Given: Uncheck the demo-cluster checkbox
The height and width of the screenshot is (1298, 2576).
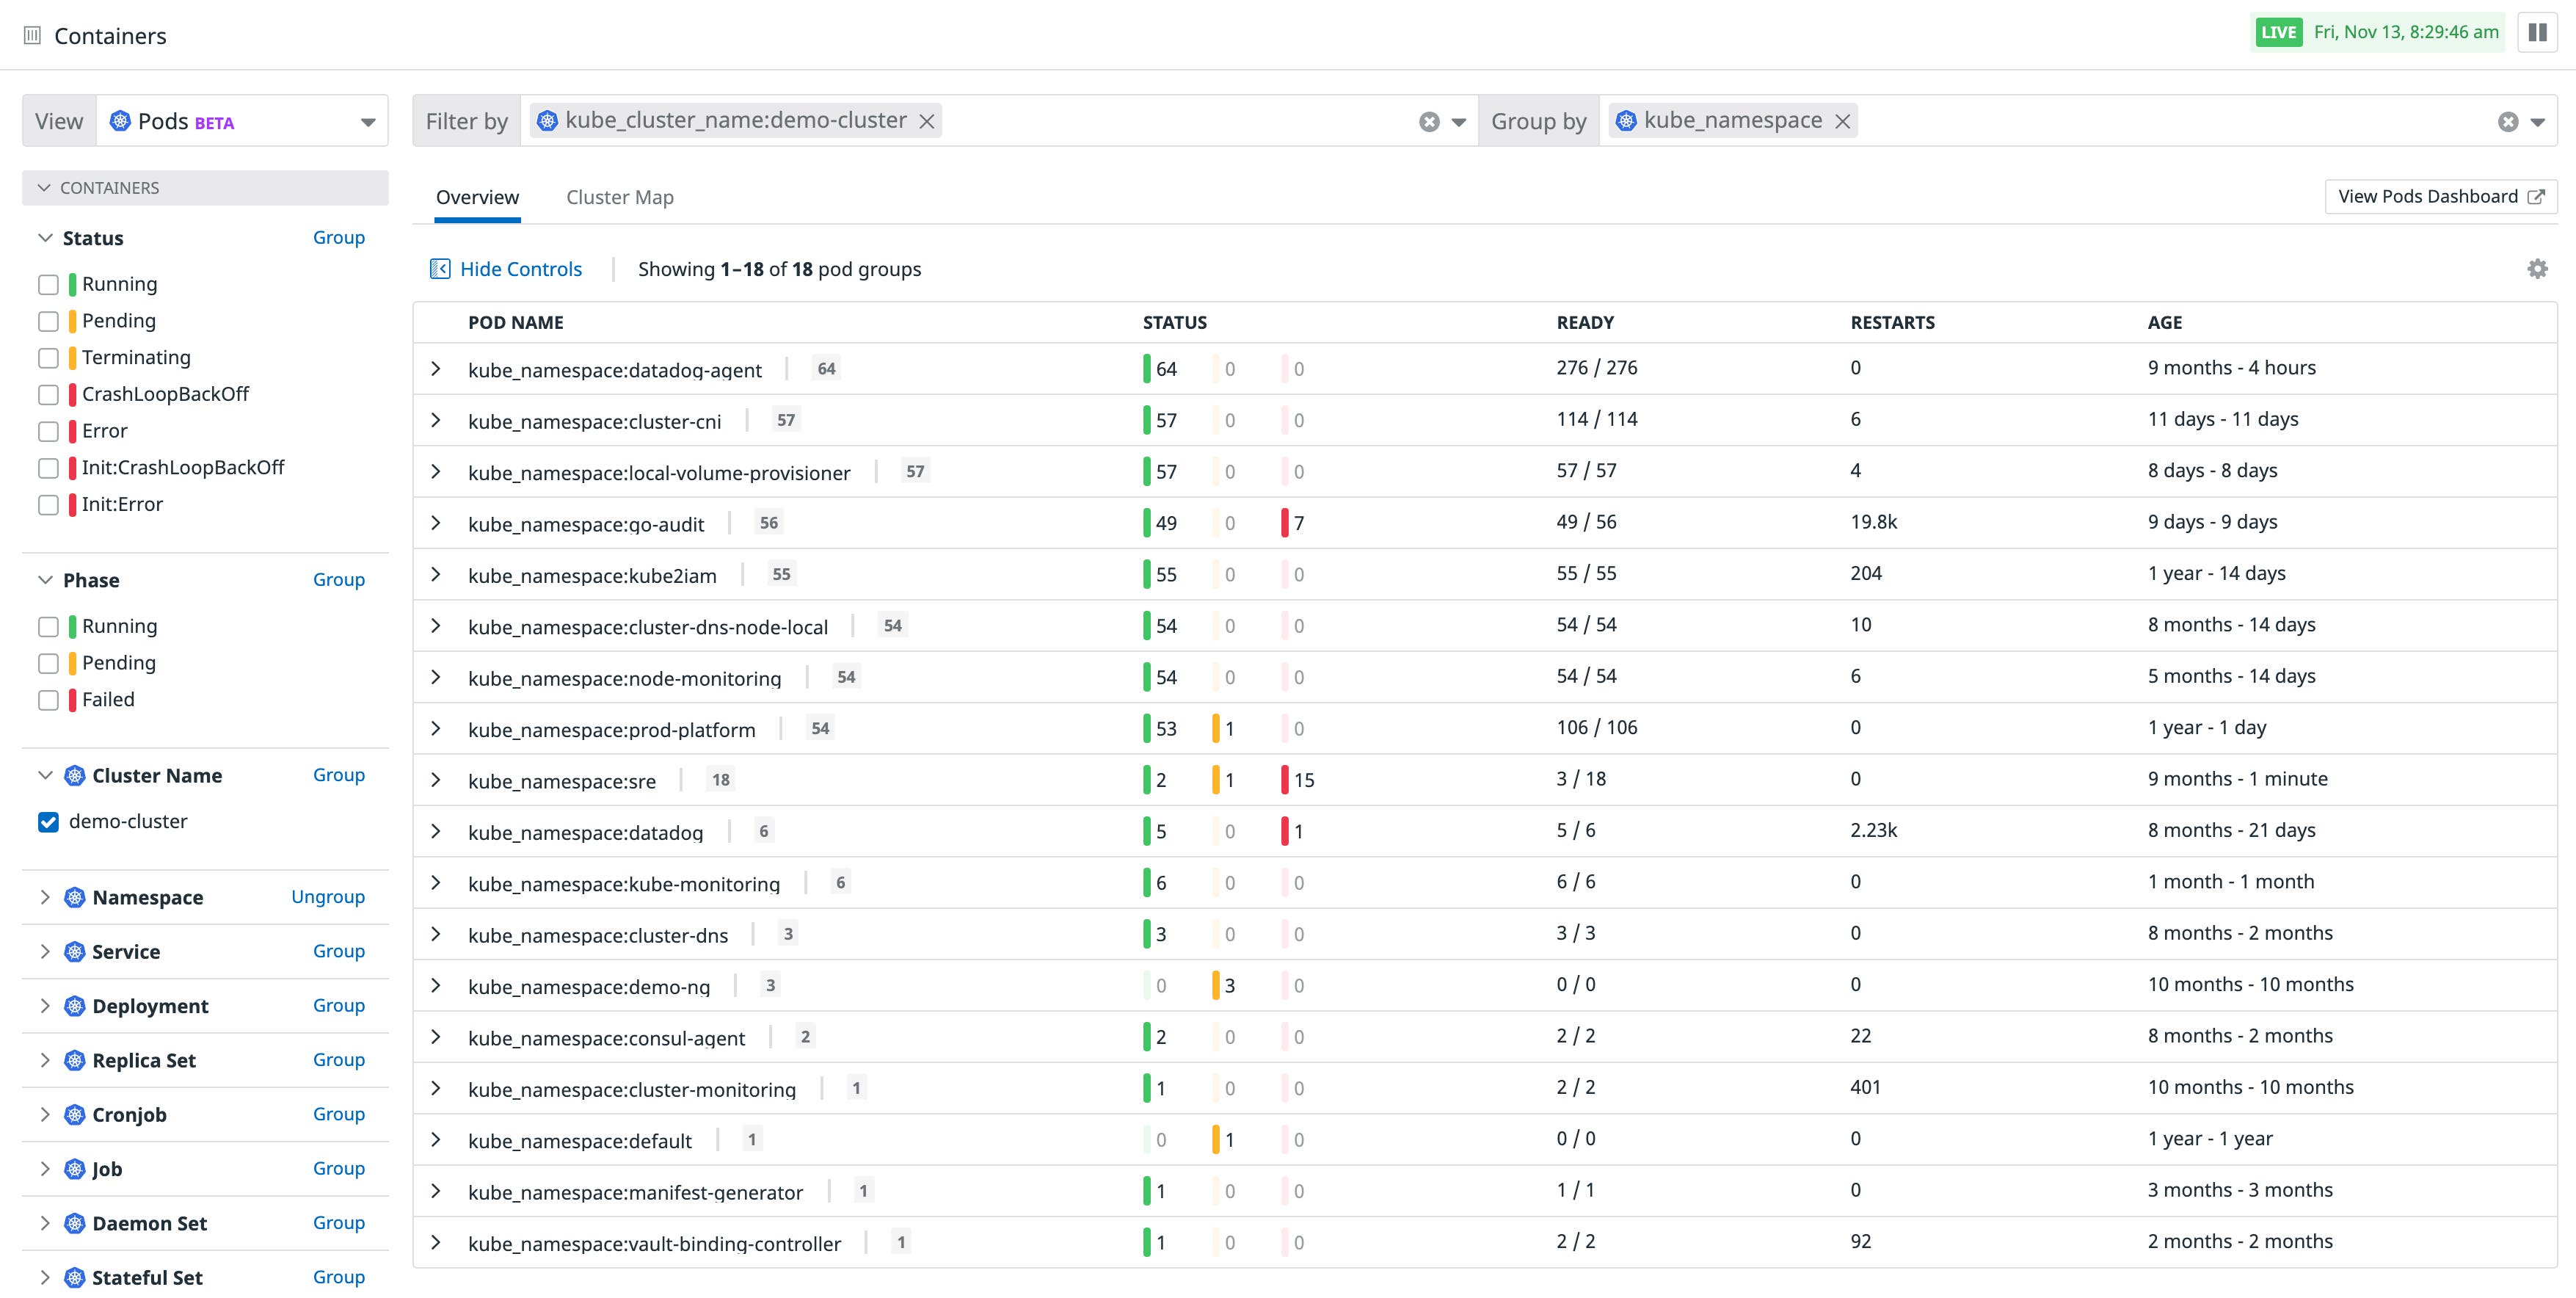Looking at the screenshot, I should 48,821.
